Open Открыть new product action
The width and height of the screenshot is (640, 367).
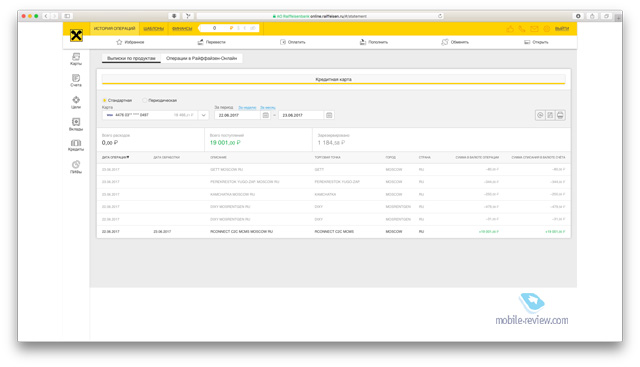[x=536, y=42]
